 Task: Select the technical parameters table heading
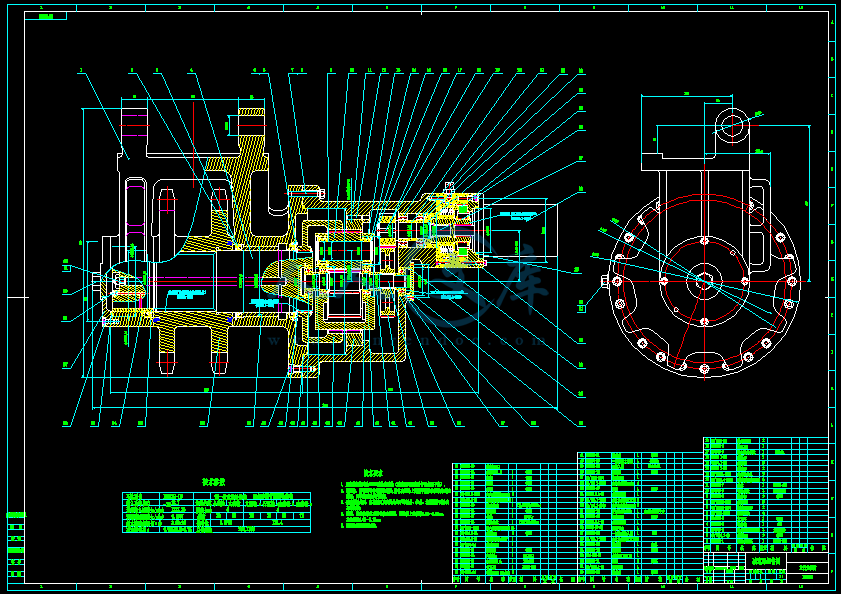coord(213,482)
